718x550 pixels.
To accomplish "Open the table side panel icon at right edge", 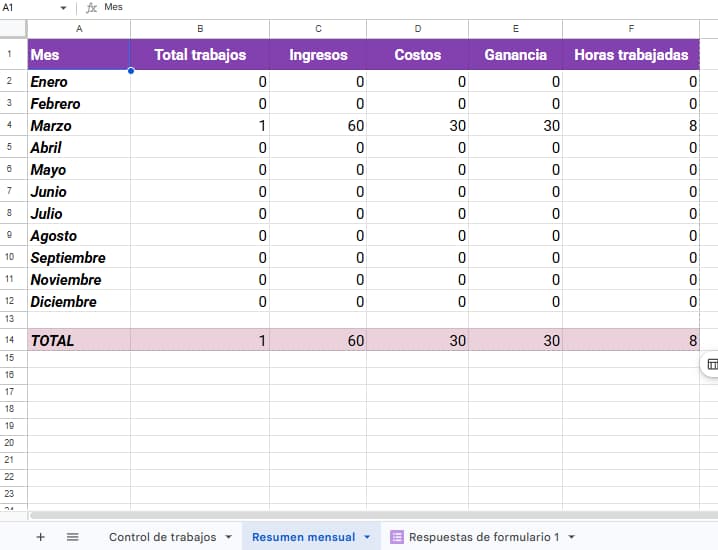I will tap(712, 364).
